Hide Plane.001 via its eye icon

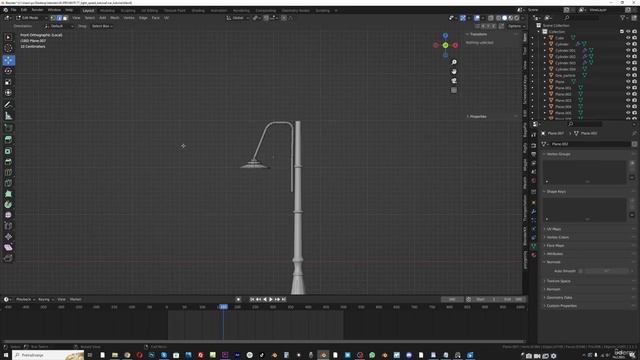click(628, 88)
